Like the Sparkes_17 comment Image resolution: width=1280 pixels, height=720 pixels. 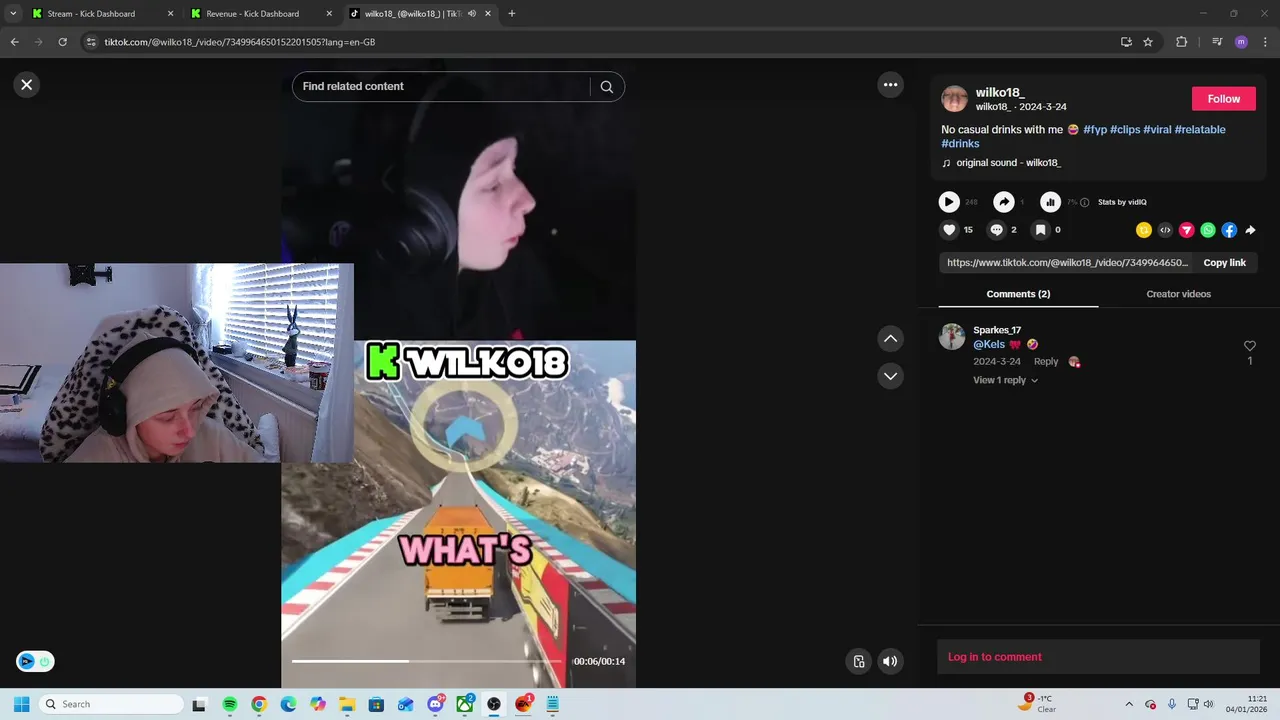pyautogui.click(x=1249, y=346)
